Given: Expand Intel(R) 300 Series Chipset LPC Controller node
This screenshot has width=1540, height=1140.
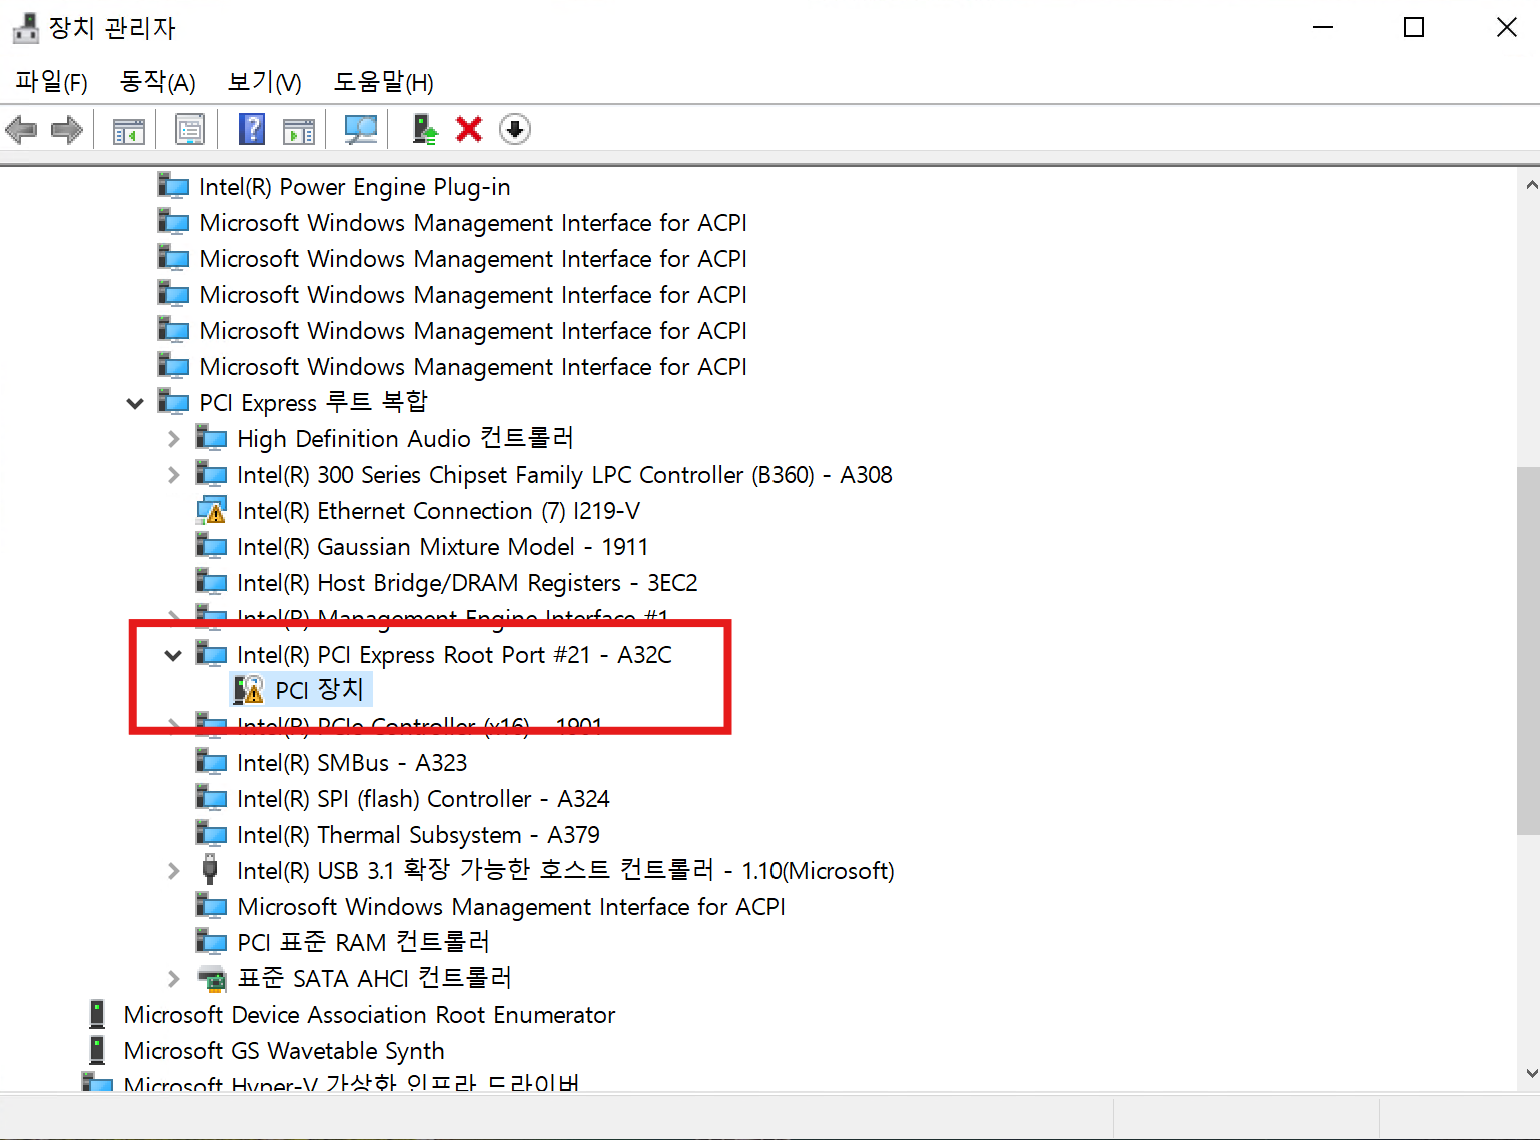Looking at the screenshot, I should [x=174, y=475].
